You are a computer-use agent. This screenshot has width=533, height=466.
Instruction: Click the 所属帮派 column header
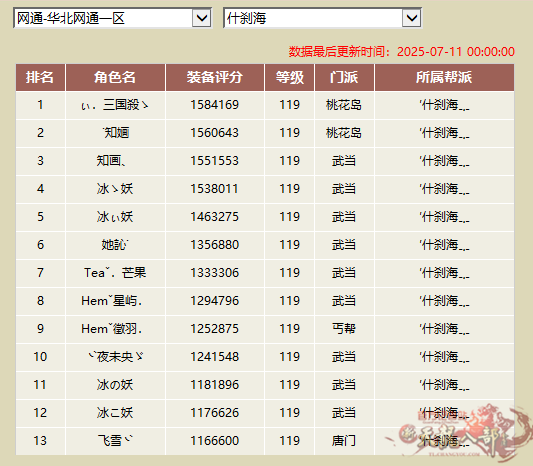click(444, 77)
